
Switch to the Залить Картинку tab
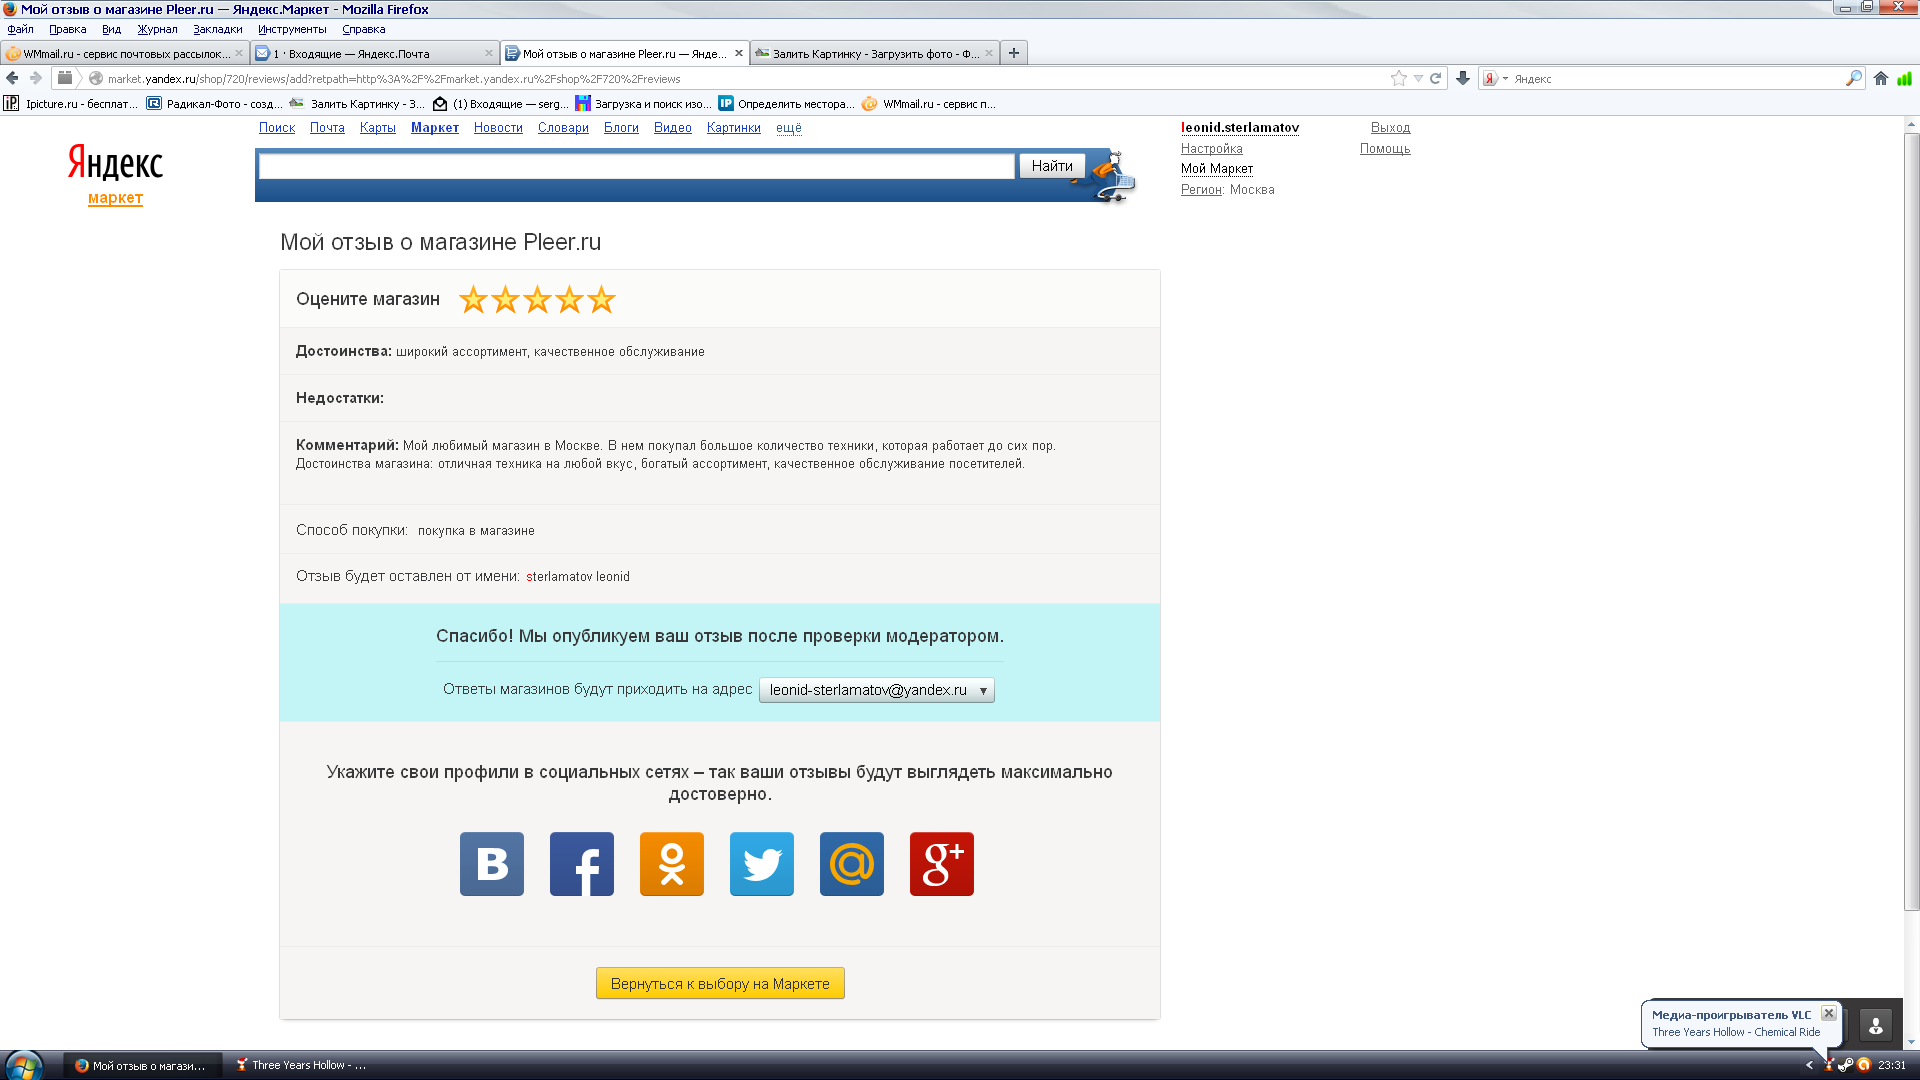tap(875, 53)
